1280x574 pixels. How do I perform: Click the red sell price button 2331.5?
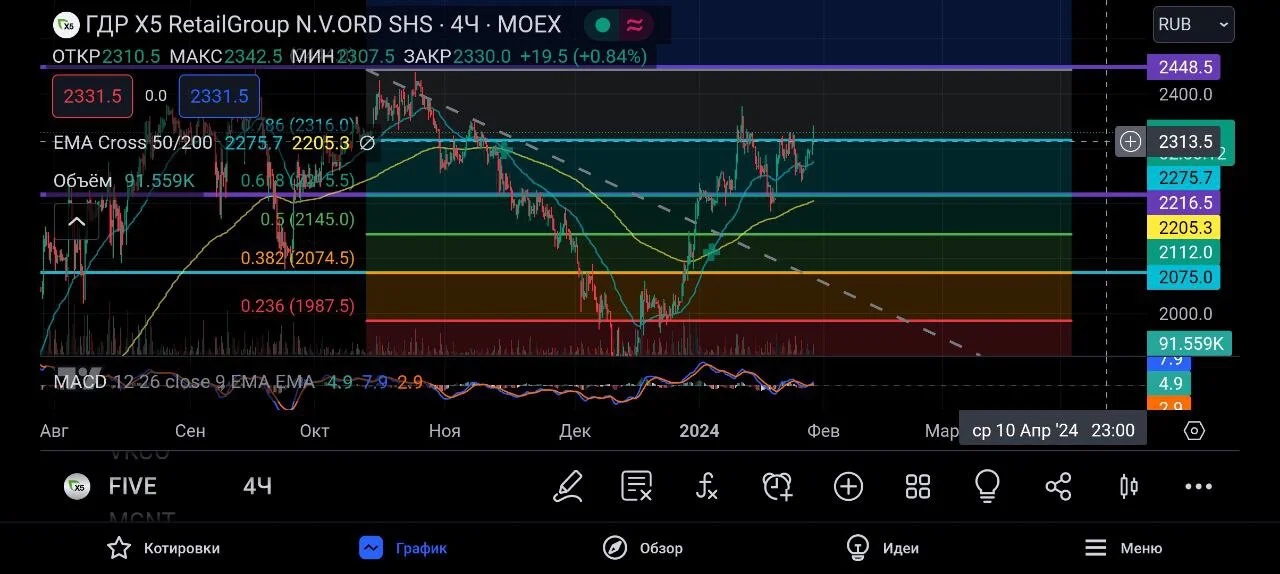[x=92, y=96]
